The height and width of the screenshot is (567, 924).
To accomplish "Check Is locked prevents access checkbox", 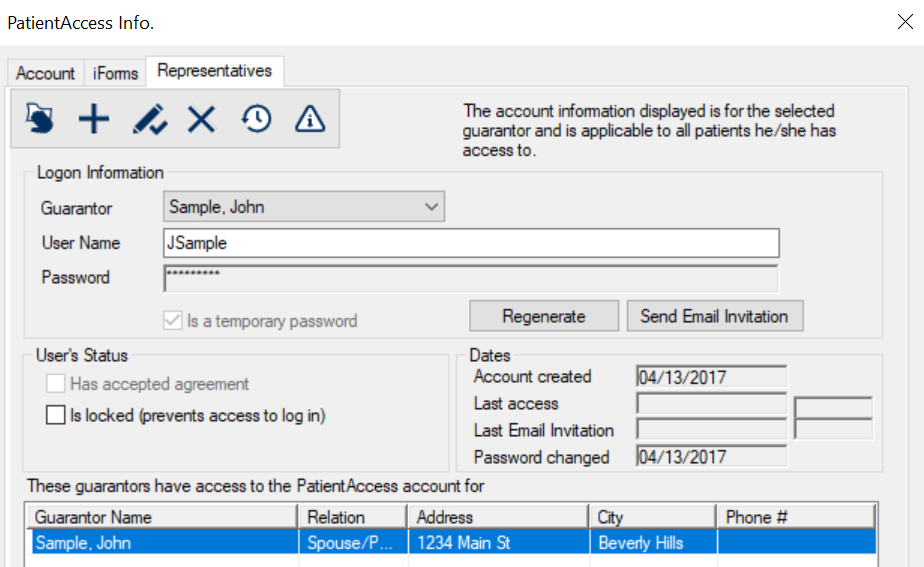I will tap(55, 415).
